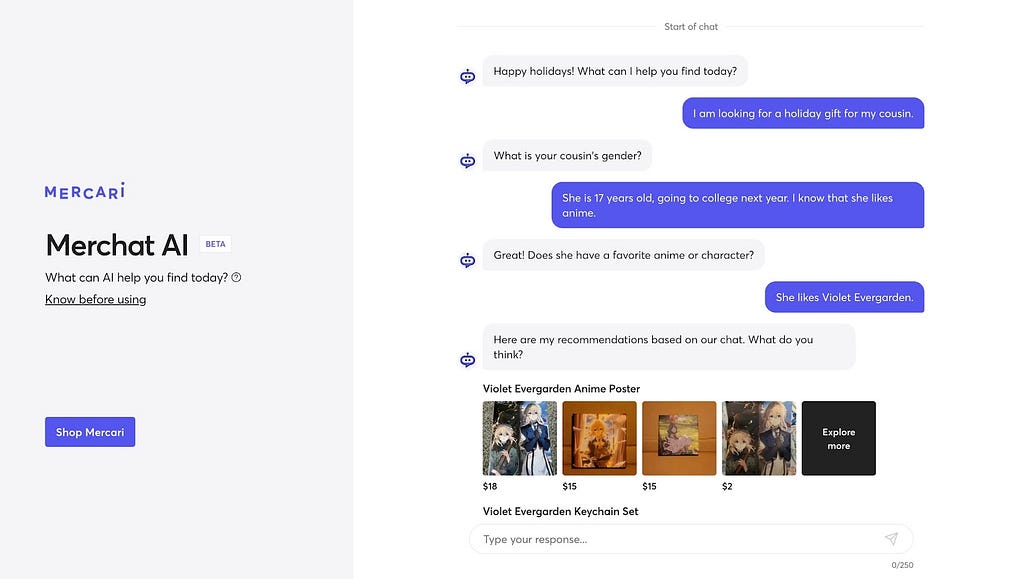Open the $18 Violet Evergarden poster thumbnail

click(520, 438)
